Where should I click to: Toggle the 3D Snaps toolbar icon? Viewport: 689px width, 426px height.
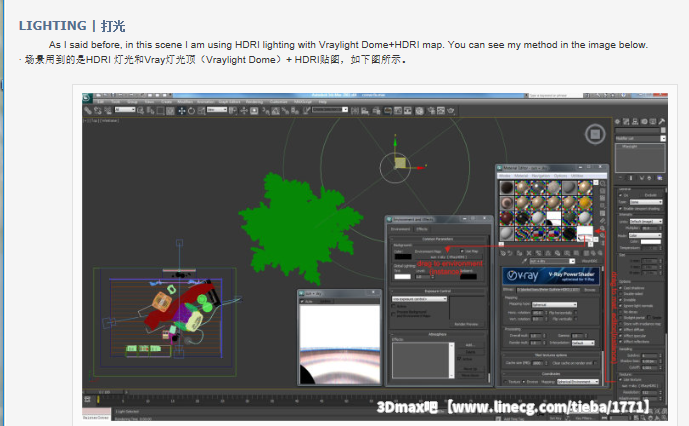pos(266,111)
